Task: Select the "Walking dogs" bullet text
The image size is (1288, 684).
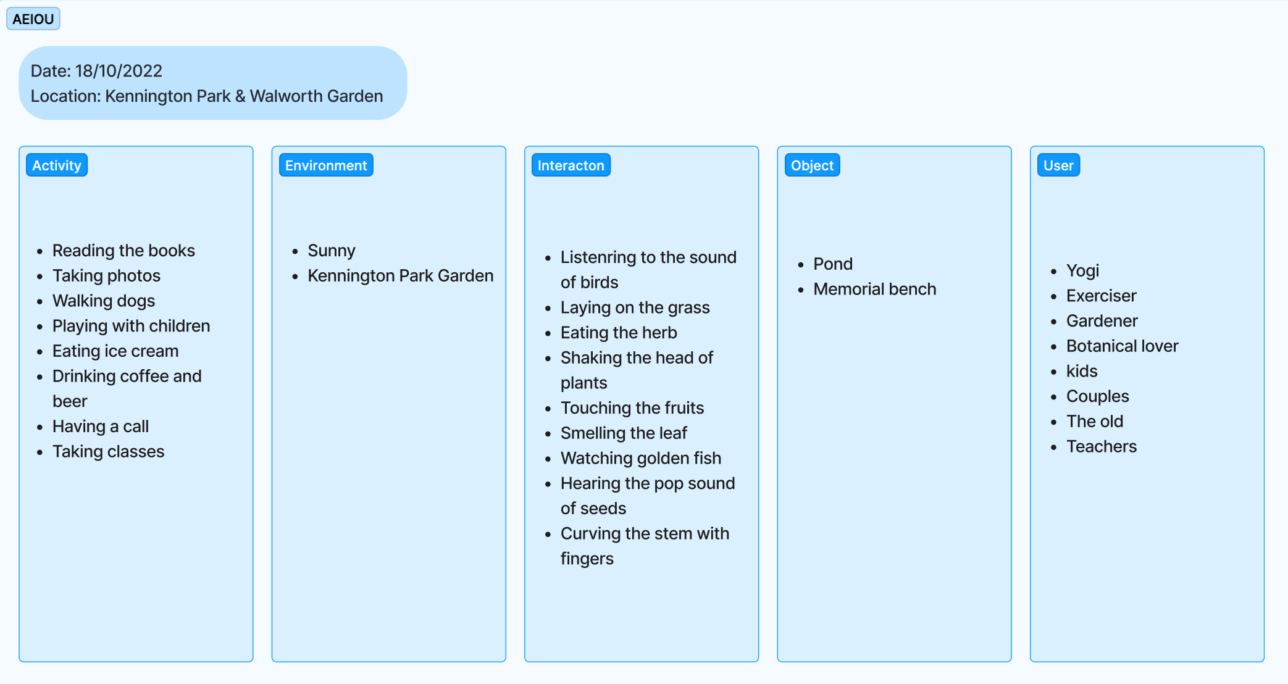Action: click(103, 301)
